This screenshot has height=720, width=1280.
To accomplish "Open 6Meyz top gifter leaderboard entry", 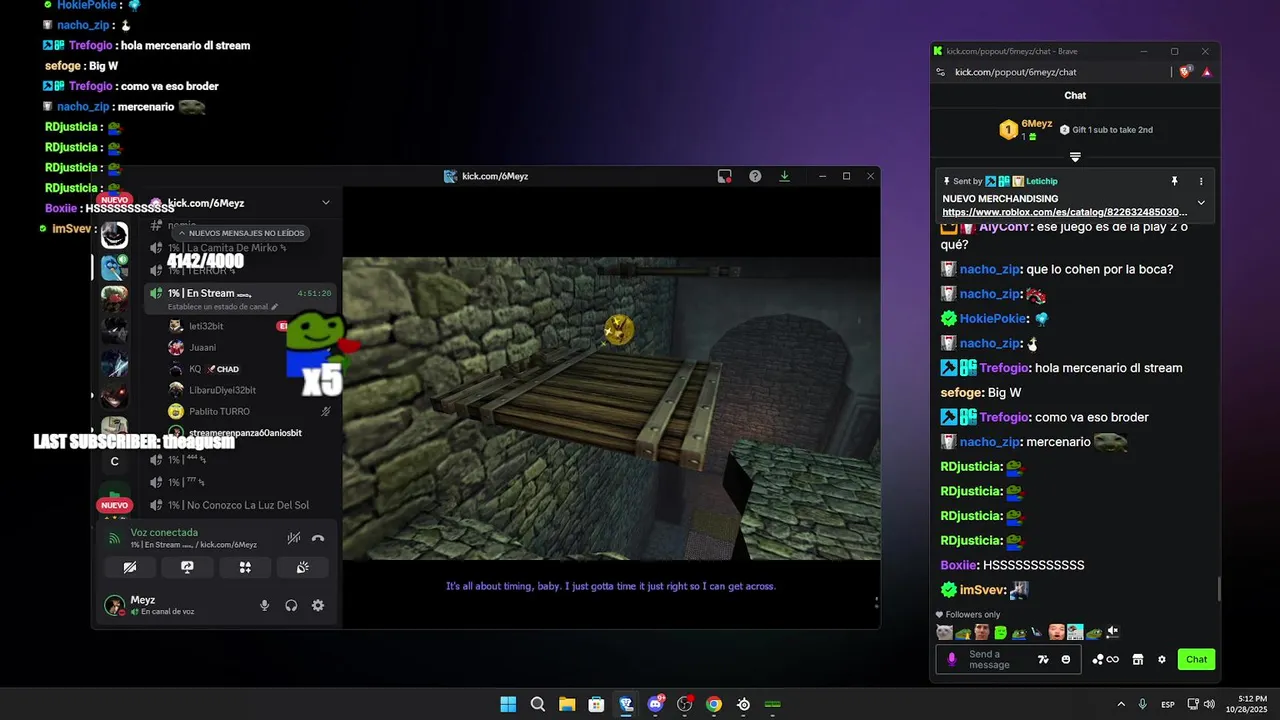I will click(1025, 129).
